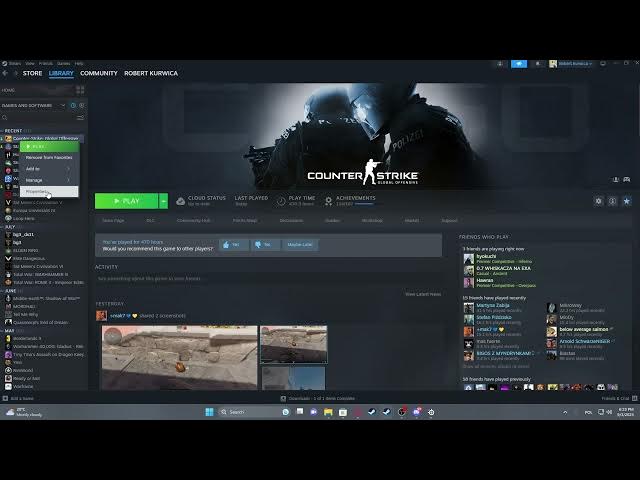Viewport: 640px width, 480px height.
Task: Recommend the game with Yes thumbs-up
Action: [234, 244]
